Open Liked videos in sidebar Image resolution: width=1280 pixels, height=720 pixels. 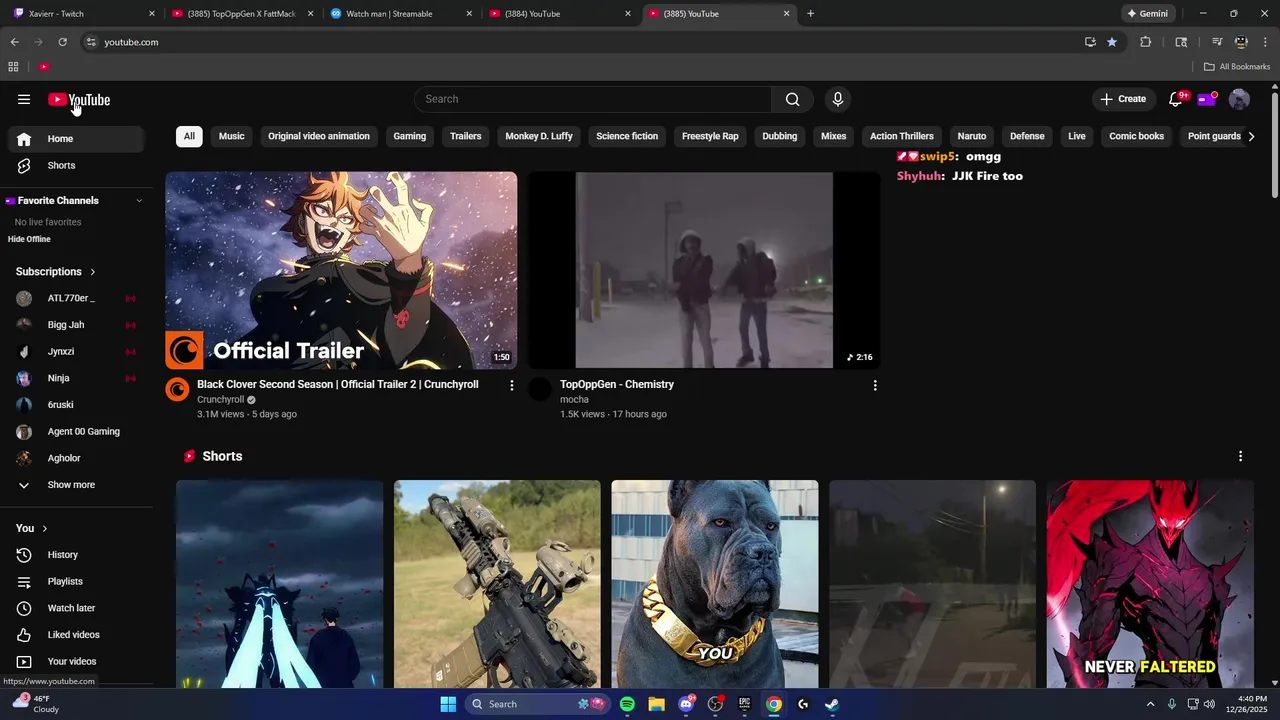point(76,635)
